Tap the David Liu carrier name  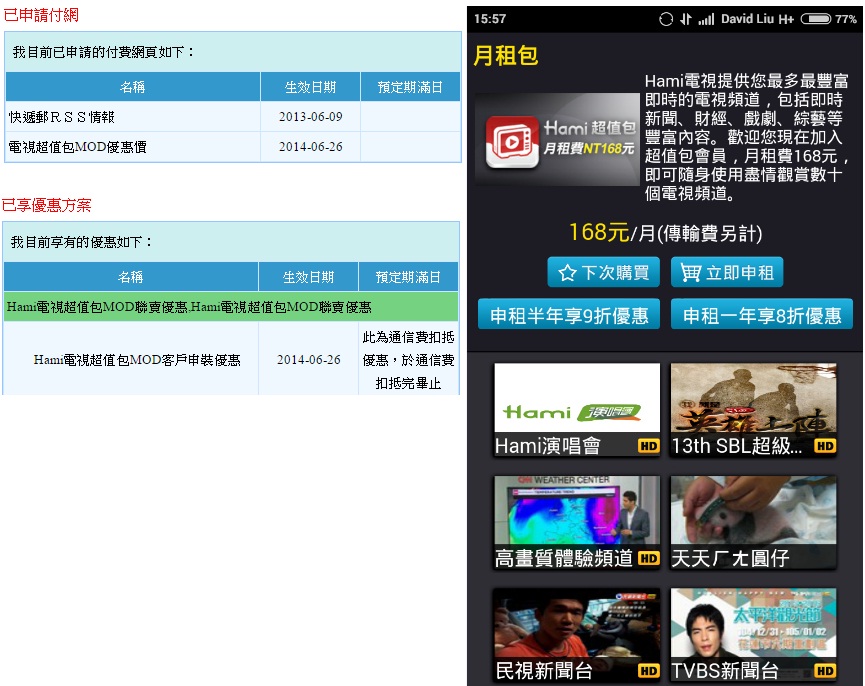pyautogui.click(x=747, y=19)
